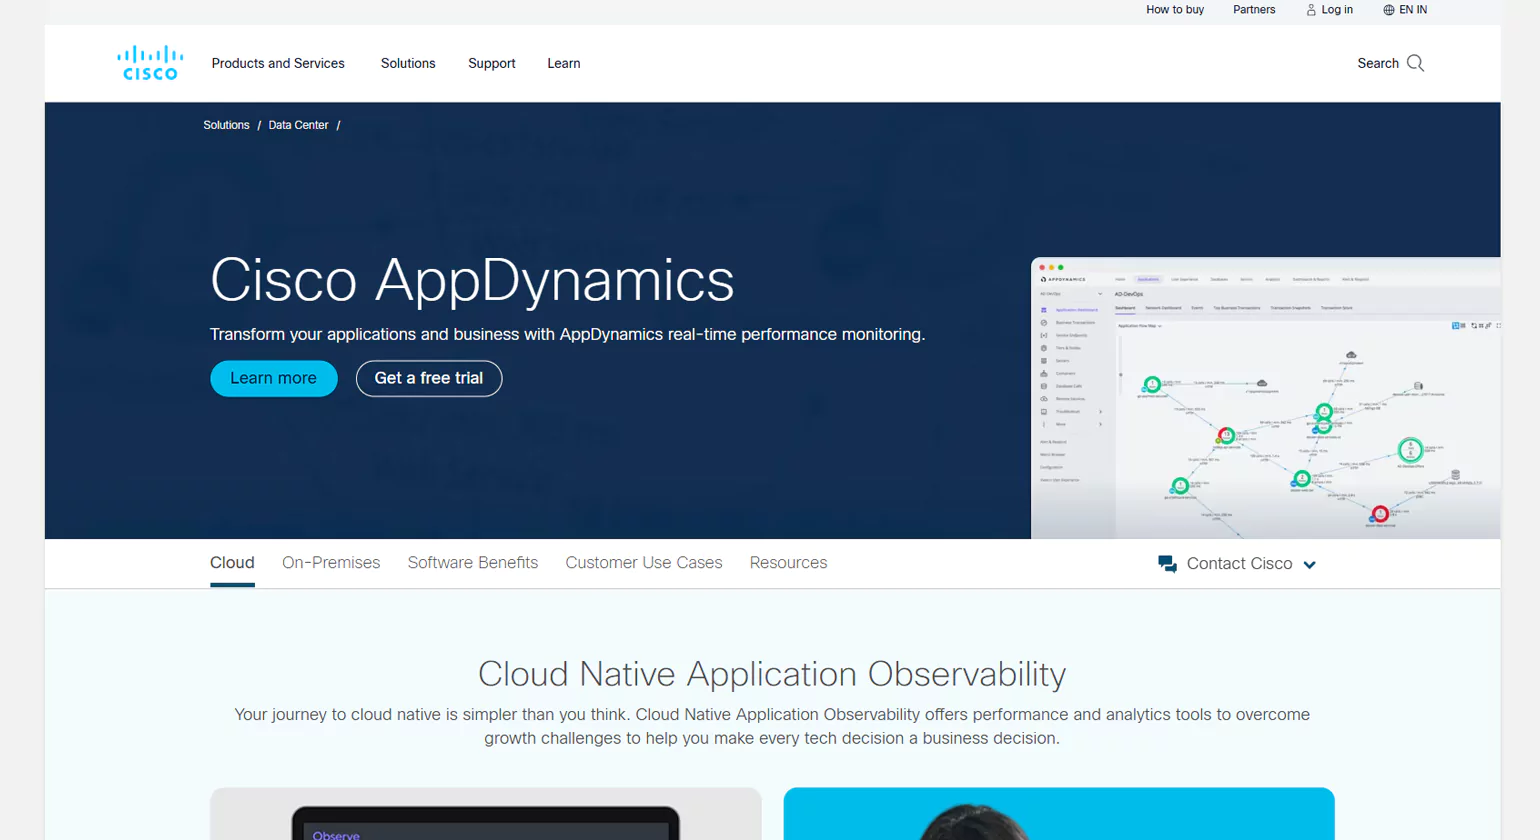Open the search magnifier icon

click(1417, 62)
